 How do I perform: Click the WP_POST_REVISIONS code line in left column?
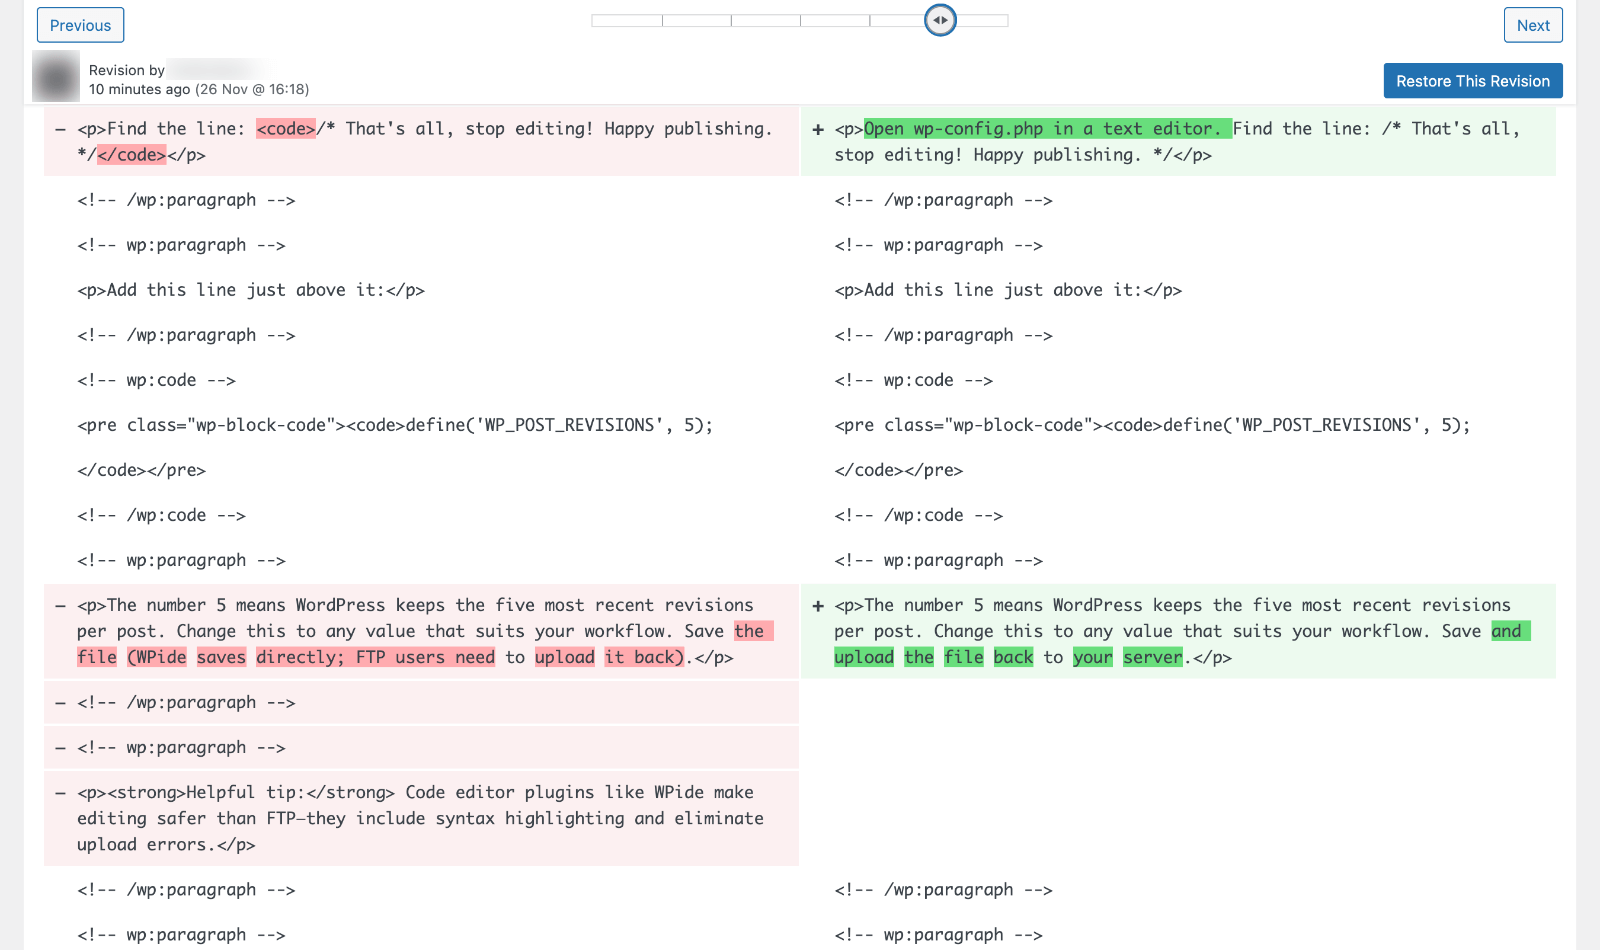tap(395, 425)
